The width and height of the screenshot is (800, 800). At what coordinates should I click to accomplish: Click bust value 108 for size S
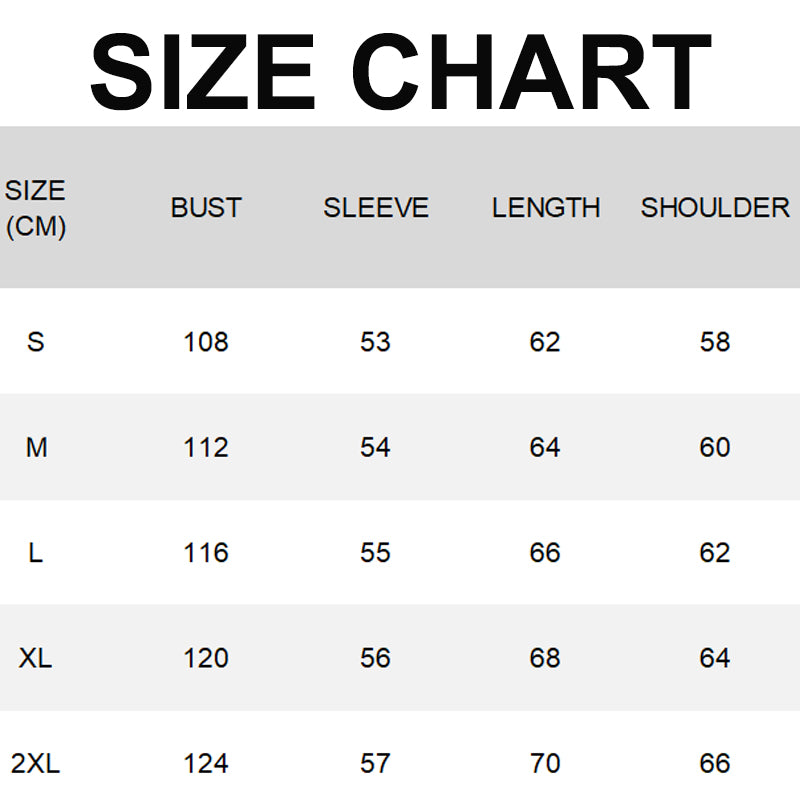pyautogui.click(x=206, y=342)
